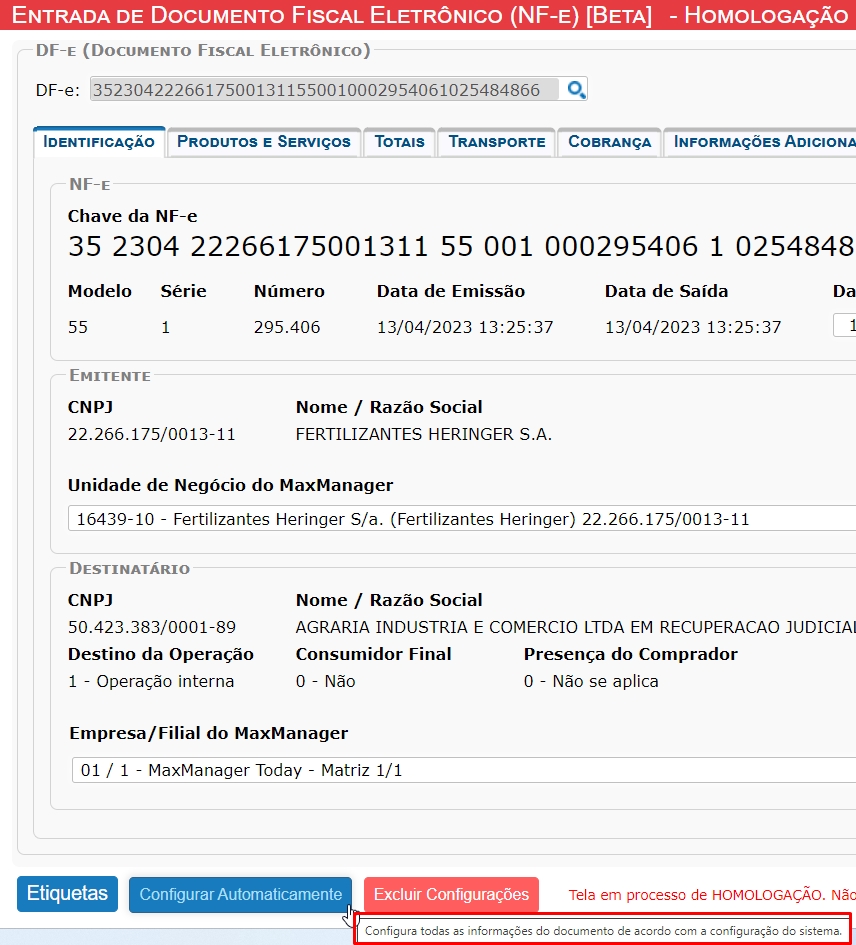Open the Cobrança tab

(x=609, y=142)
